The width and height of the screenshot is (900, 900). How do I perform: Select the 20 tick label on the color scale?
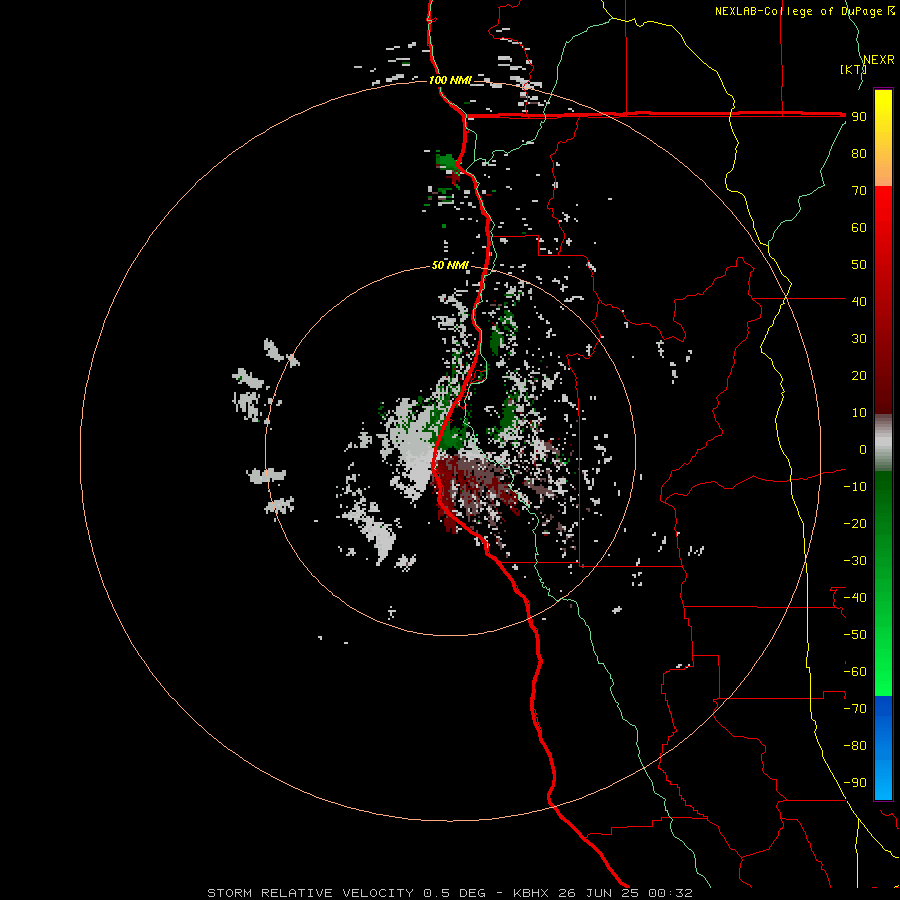[859, 376]
